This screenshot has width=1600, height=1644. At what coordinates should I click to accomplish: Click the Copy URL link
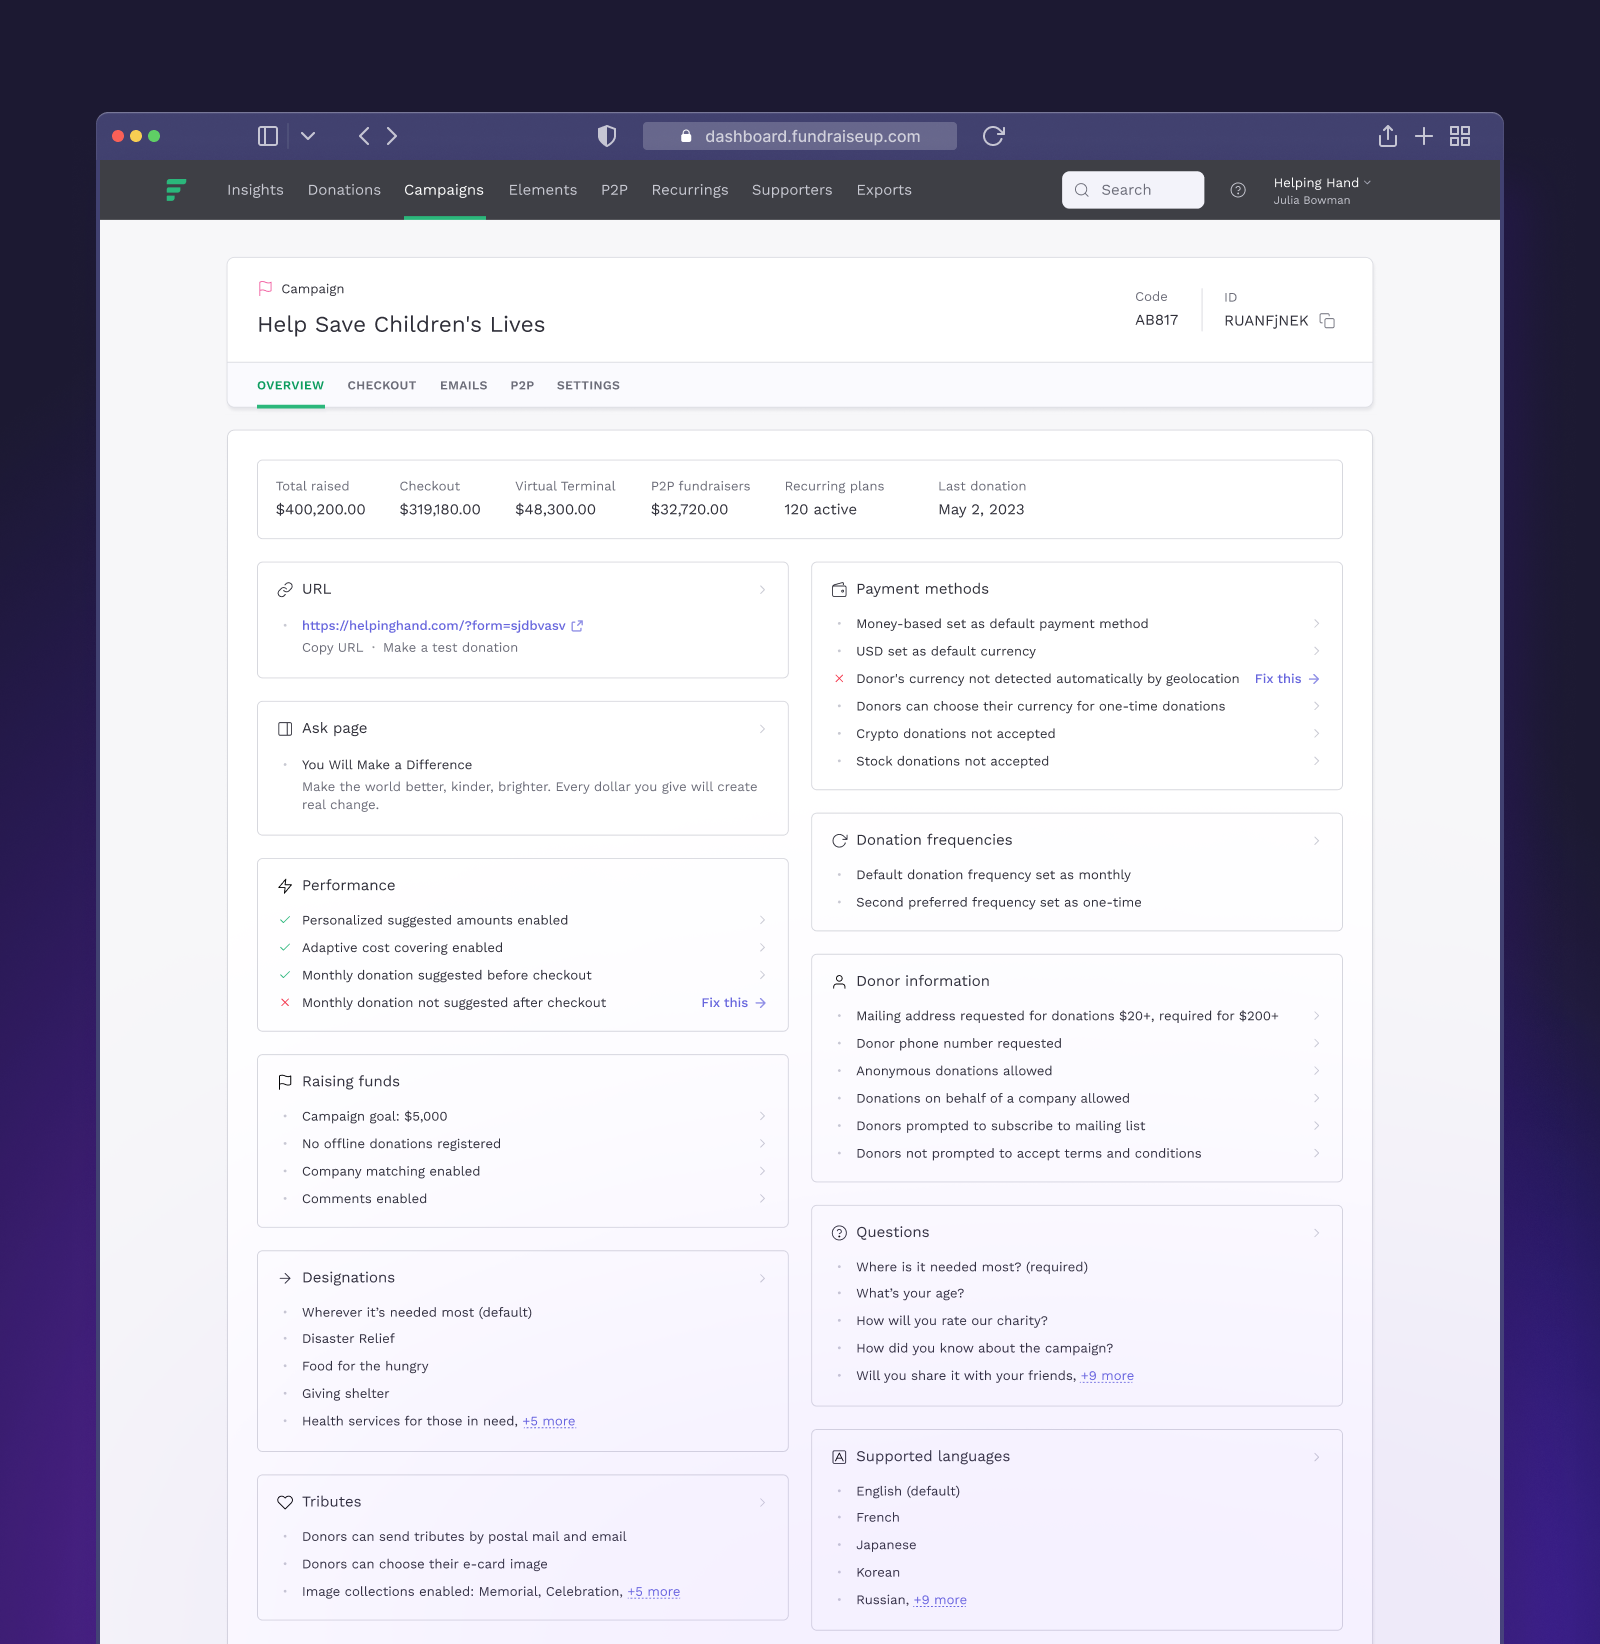(333, 647)
